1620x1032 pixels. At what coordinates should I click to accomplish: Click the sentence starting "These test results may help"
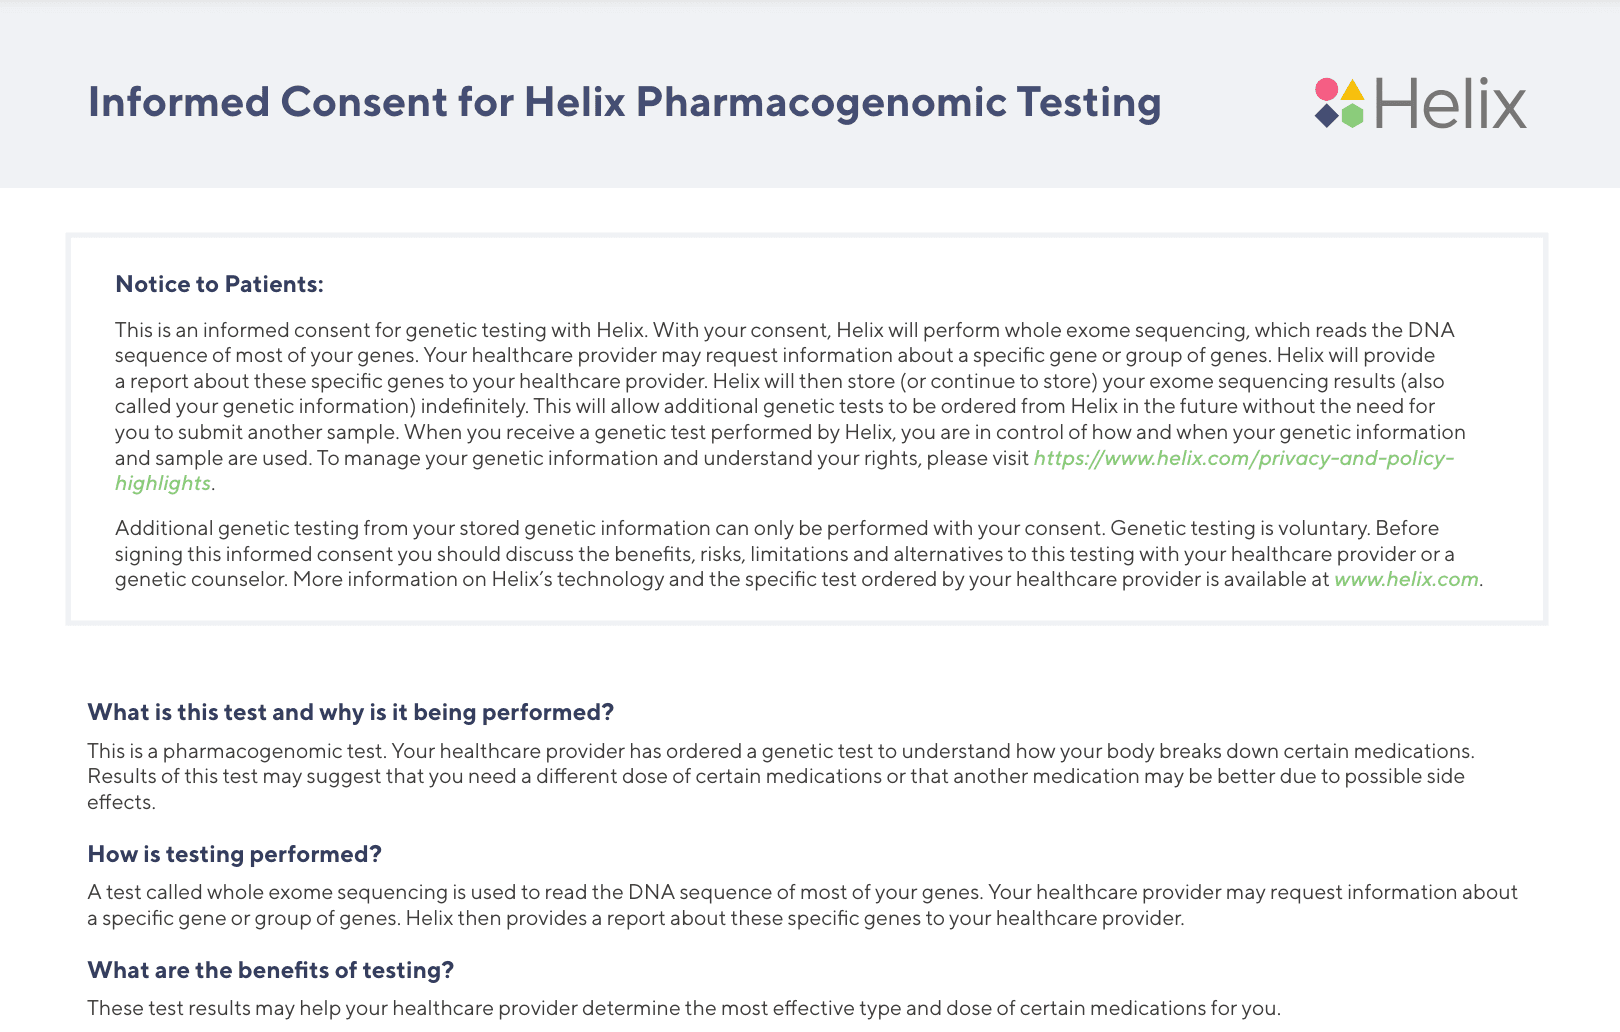[683, 1008]
